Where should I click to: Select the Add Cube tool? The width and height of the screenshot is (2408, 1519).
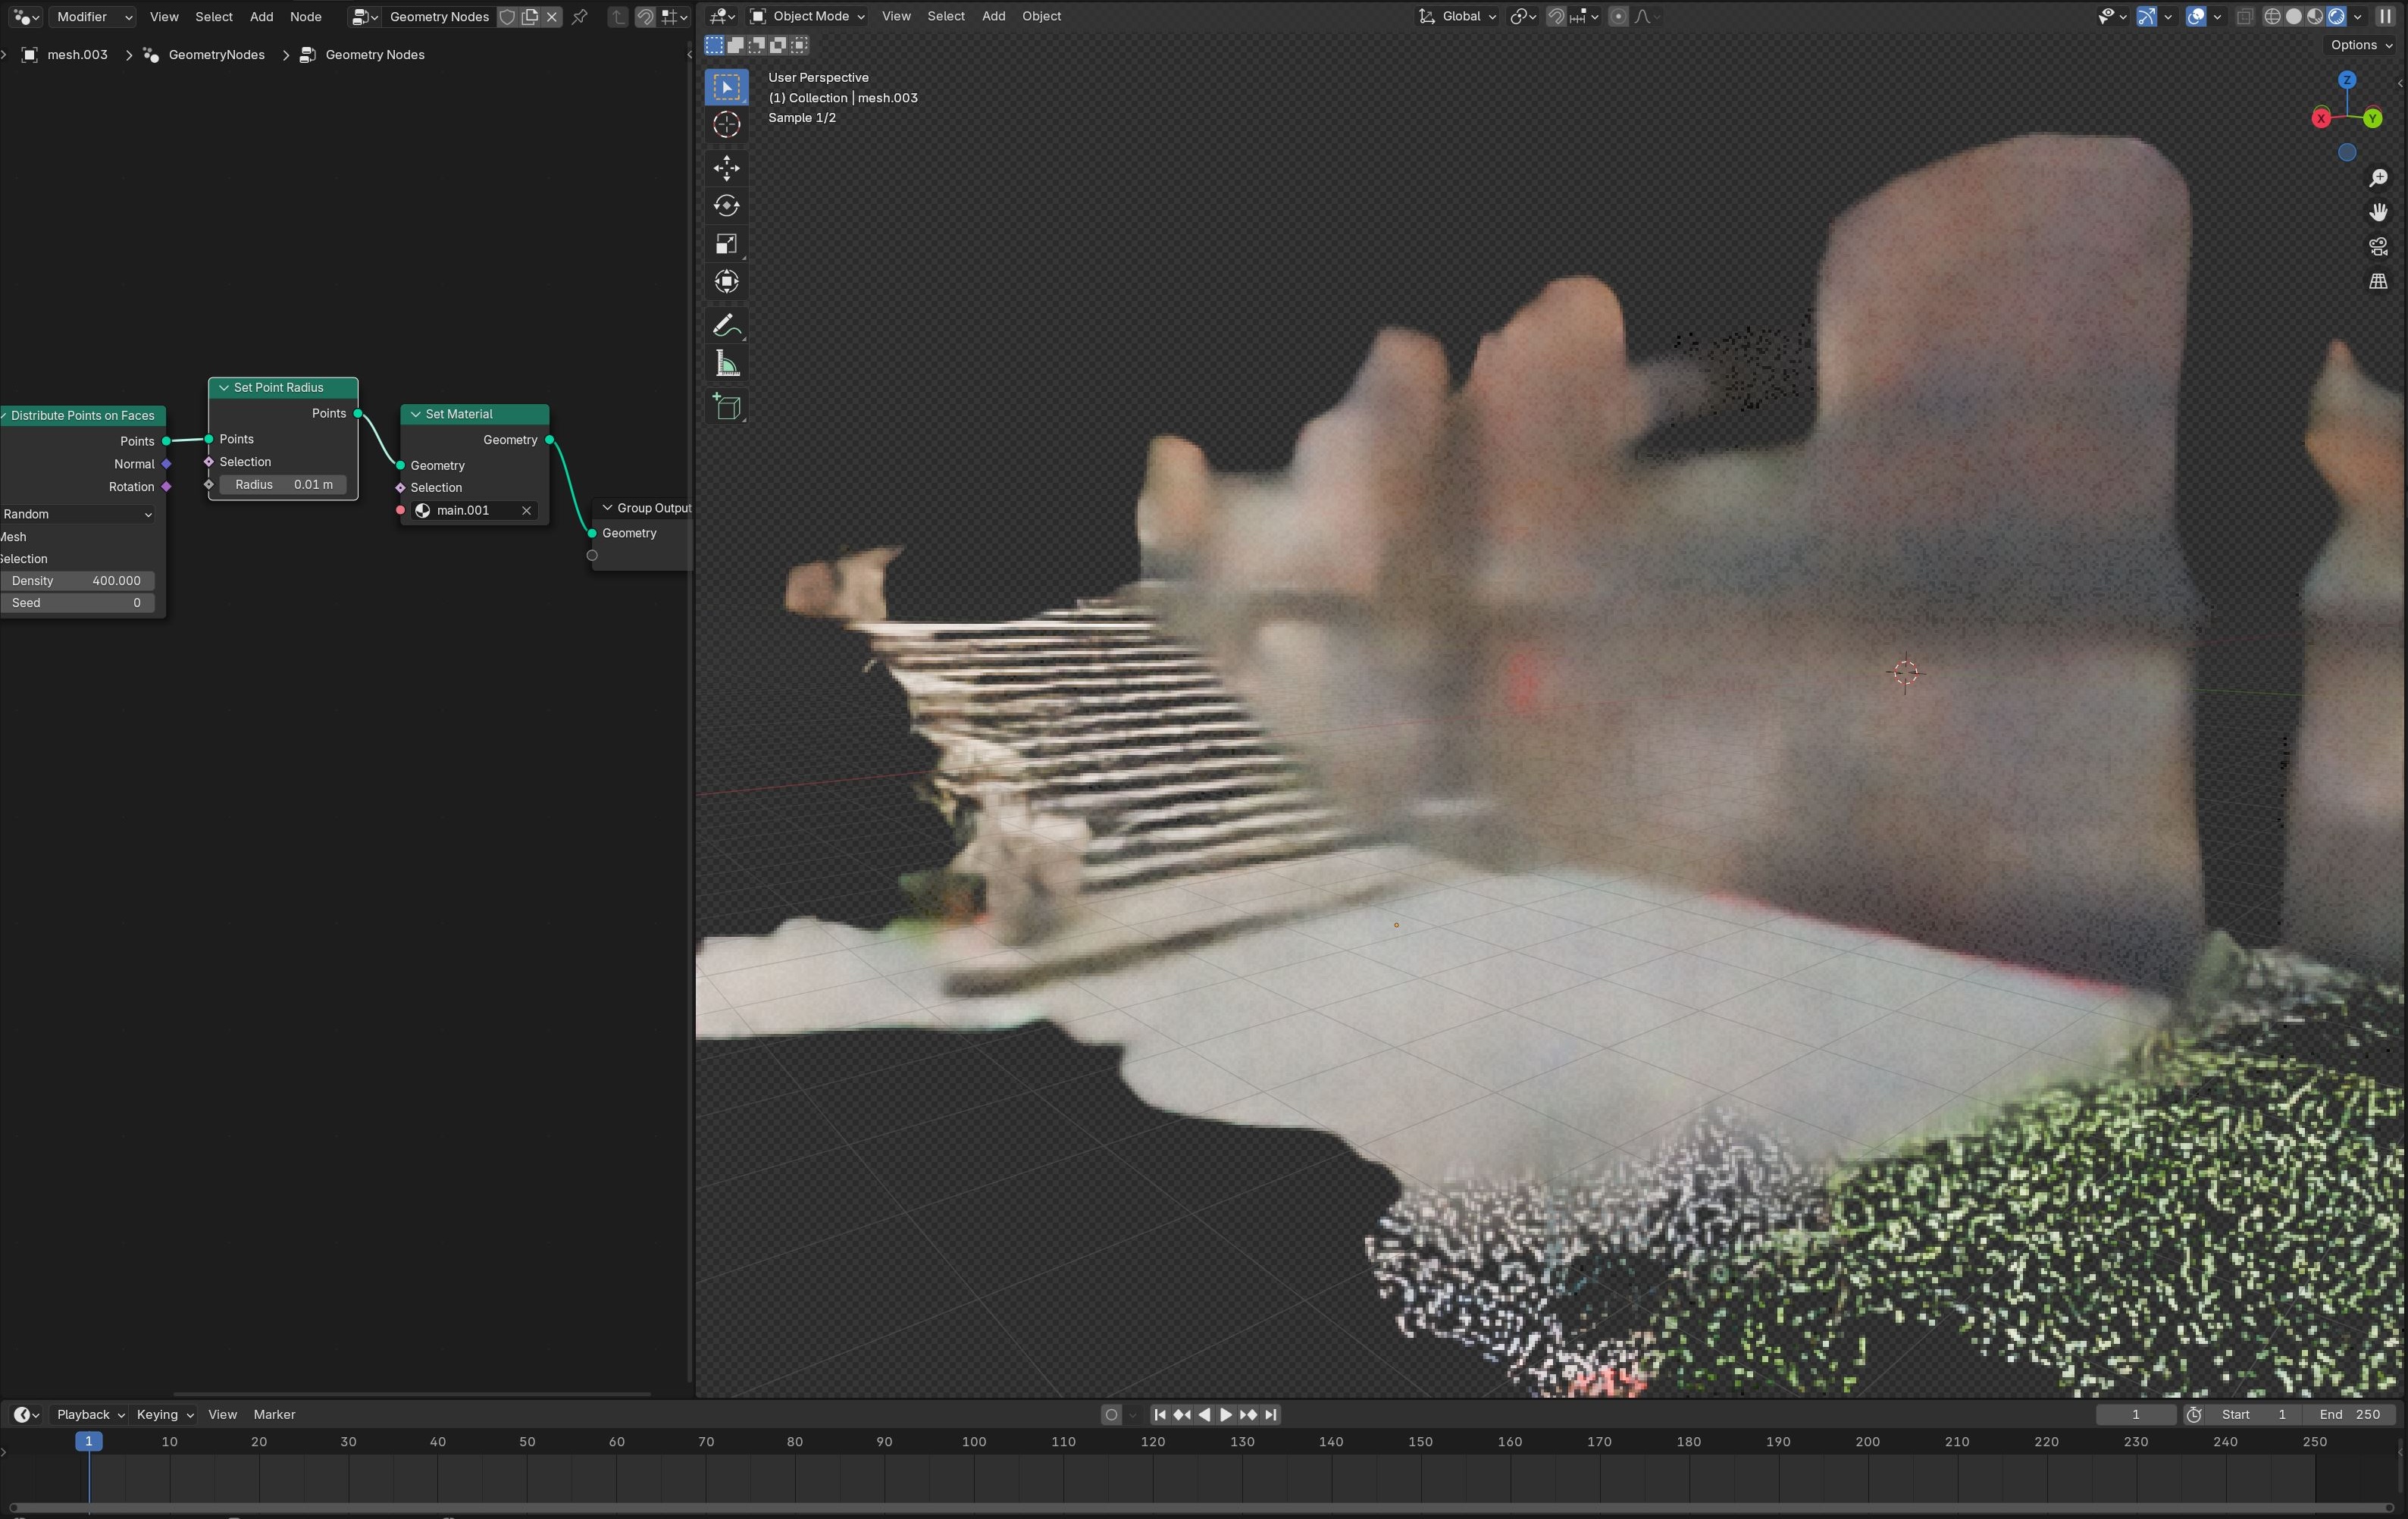(726, 407)
